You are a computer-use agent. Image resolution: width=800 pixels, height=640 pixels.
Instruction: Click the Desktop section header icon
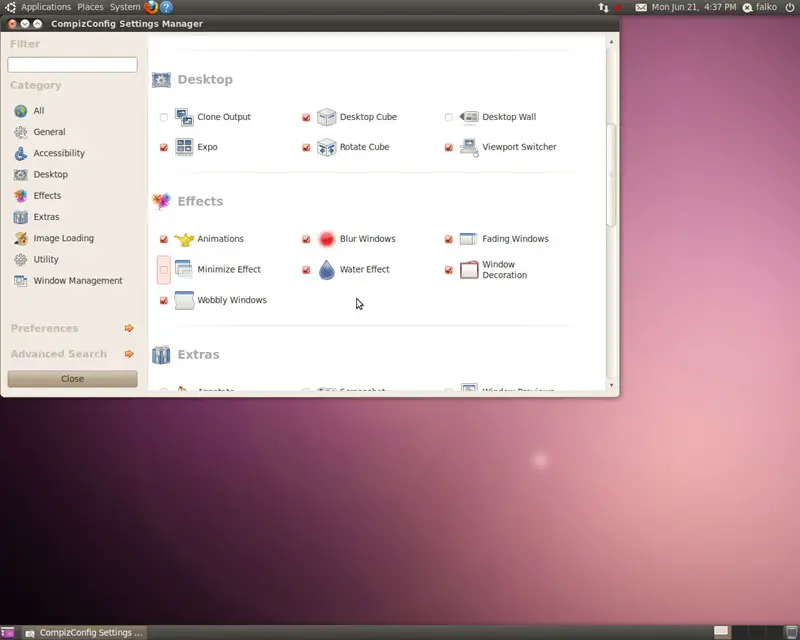click(x=161, y=80)
